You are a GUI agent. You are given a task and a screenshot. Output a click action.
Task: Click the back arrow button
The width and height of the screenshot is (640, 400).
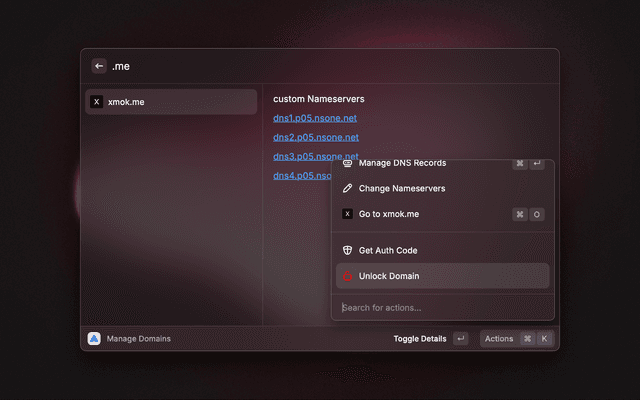coord(99,66)
